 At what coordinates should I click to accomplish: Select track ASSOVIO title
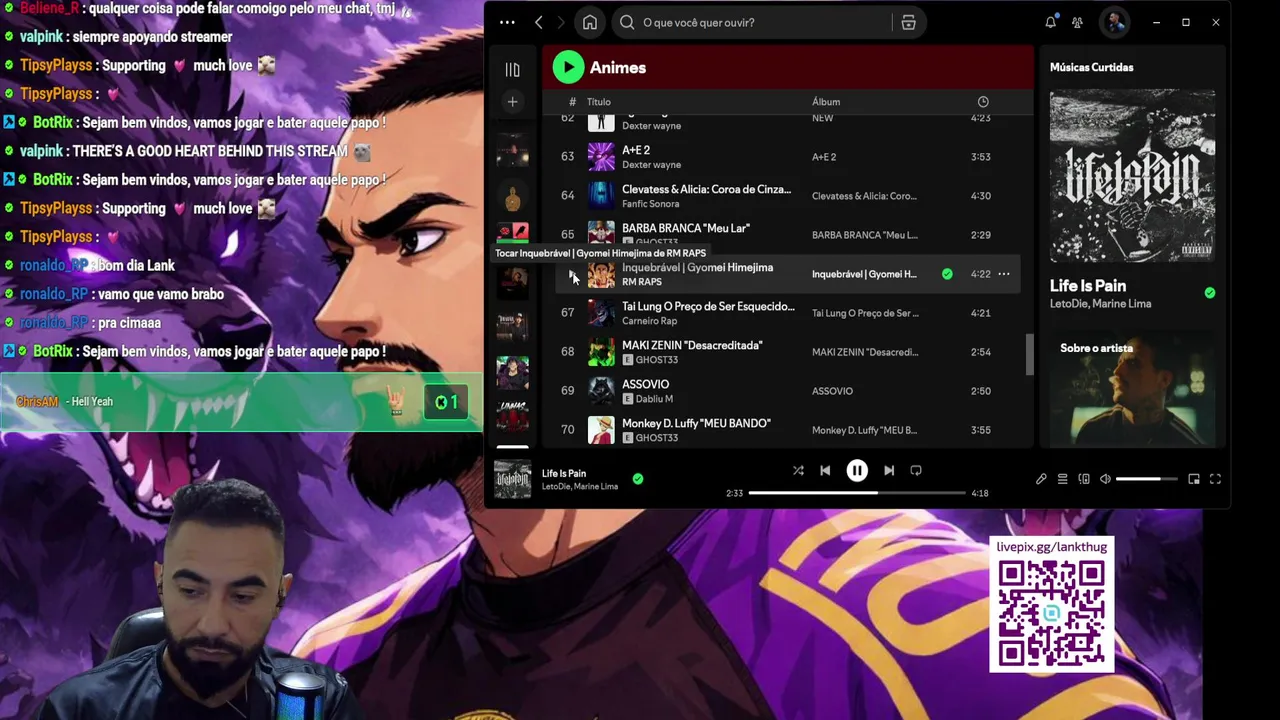tap(645, 384)
